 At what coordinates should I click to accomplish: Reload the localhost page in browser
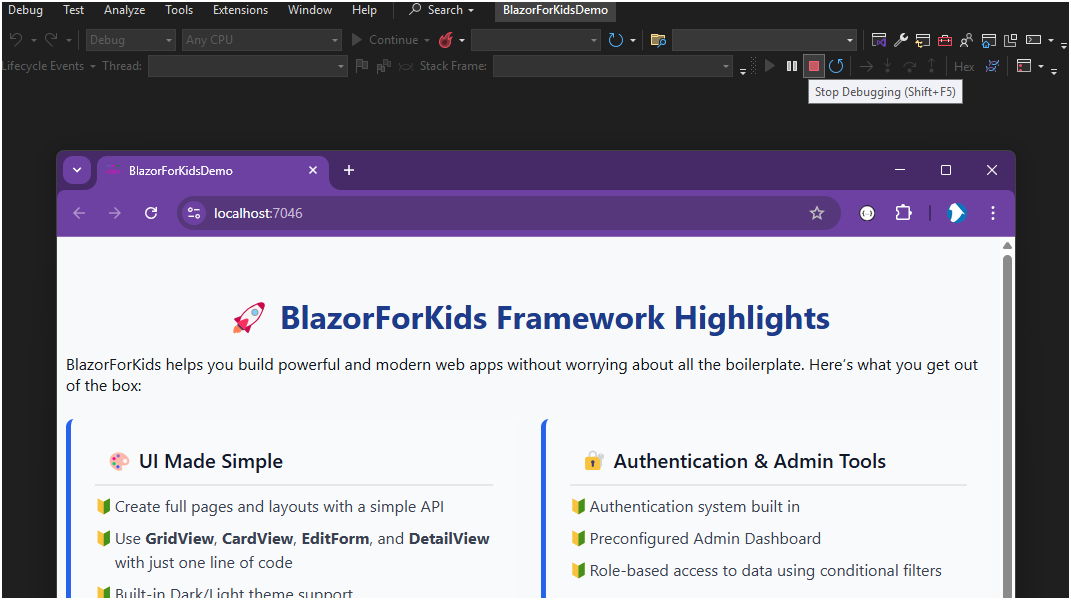point(151,213)
